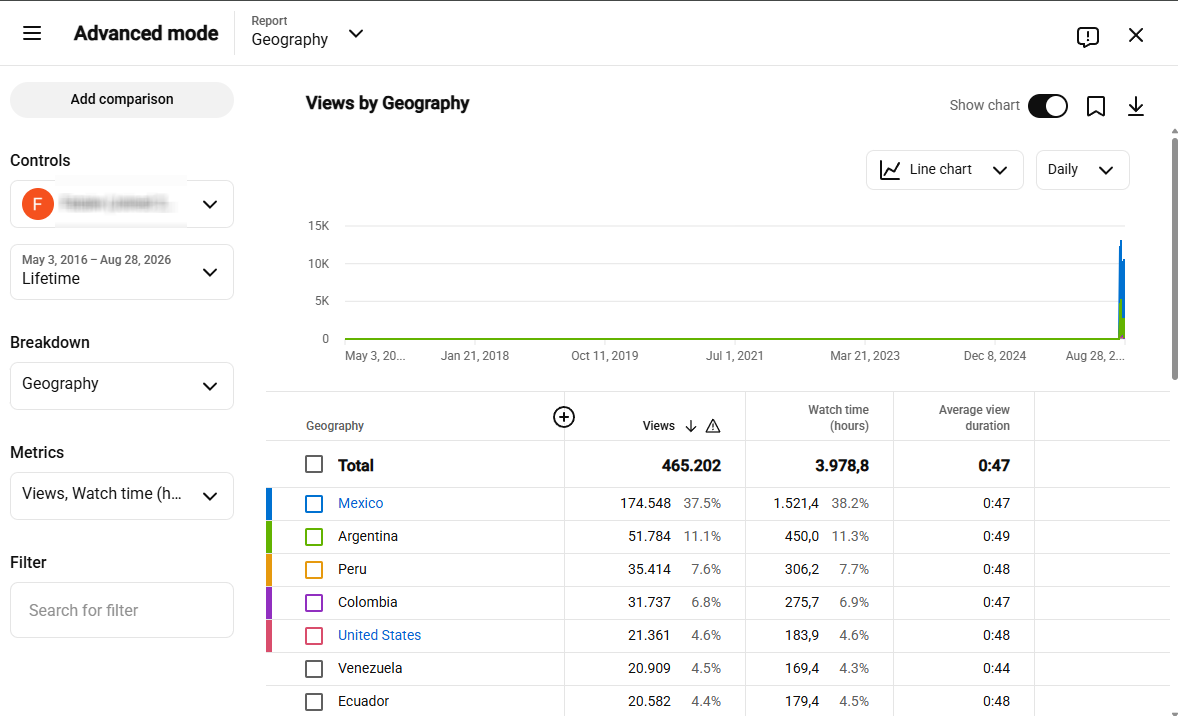Click the add metric plus icon

(563, 417)
